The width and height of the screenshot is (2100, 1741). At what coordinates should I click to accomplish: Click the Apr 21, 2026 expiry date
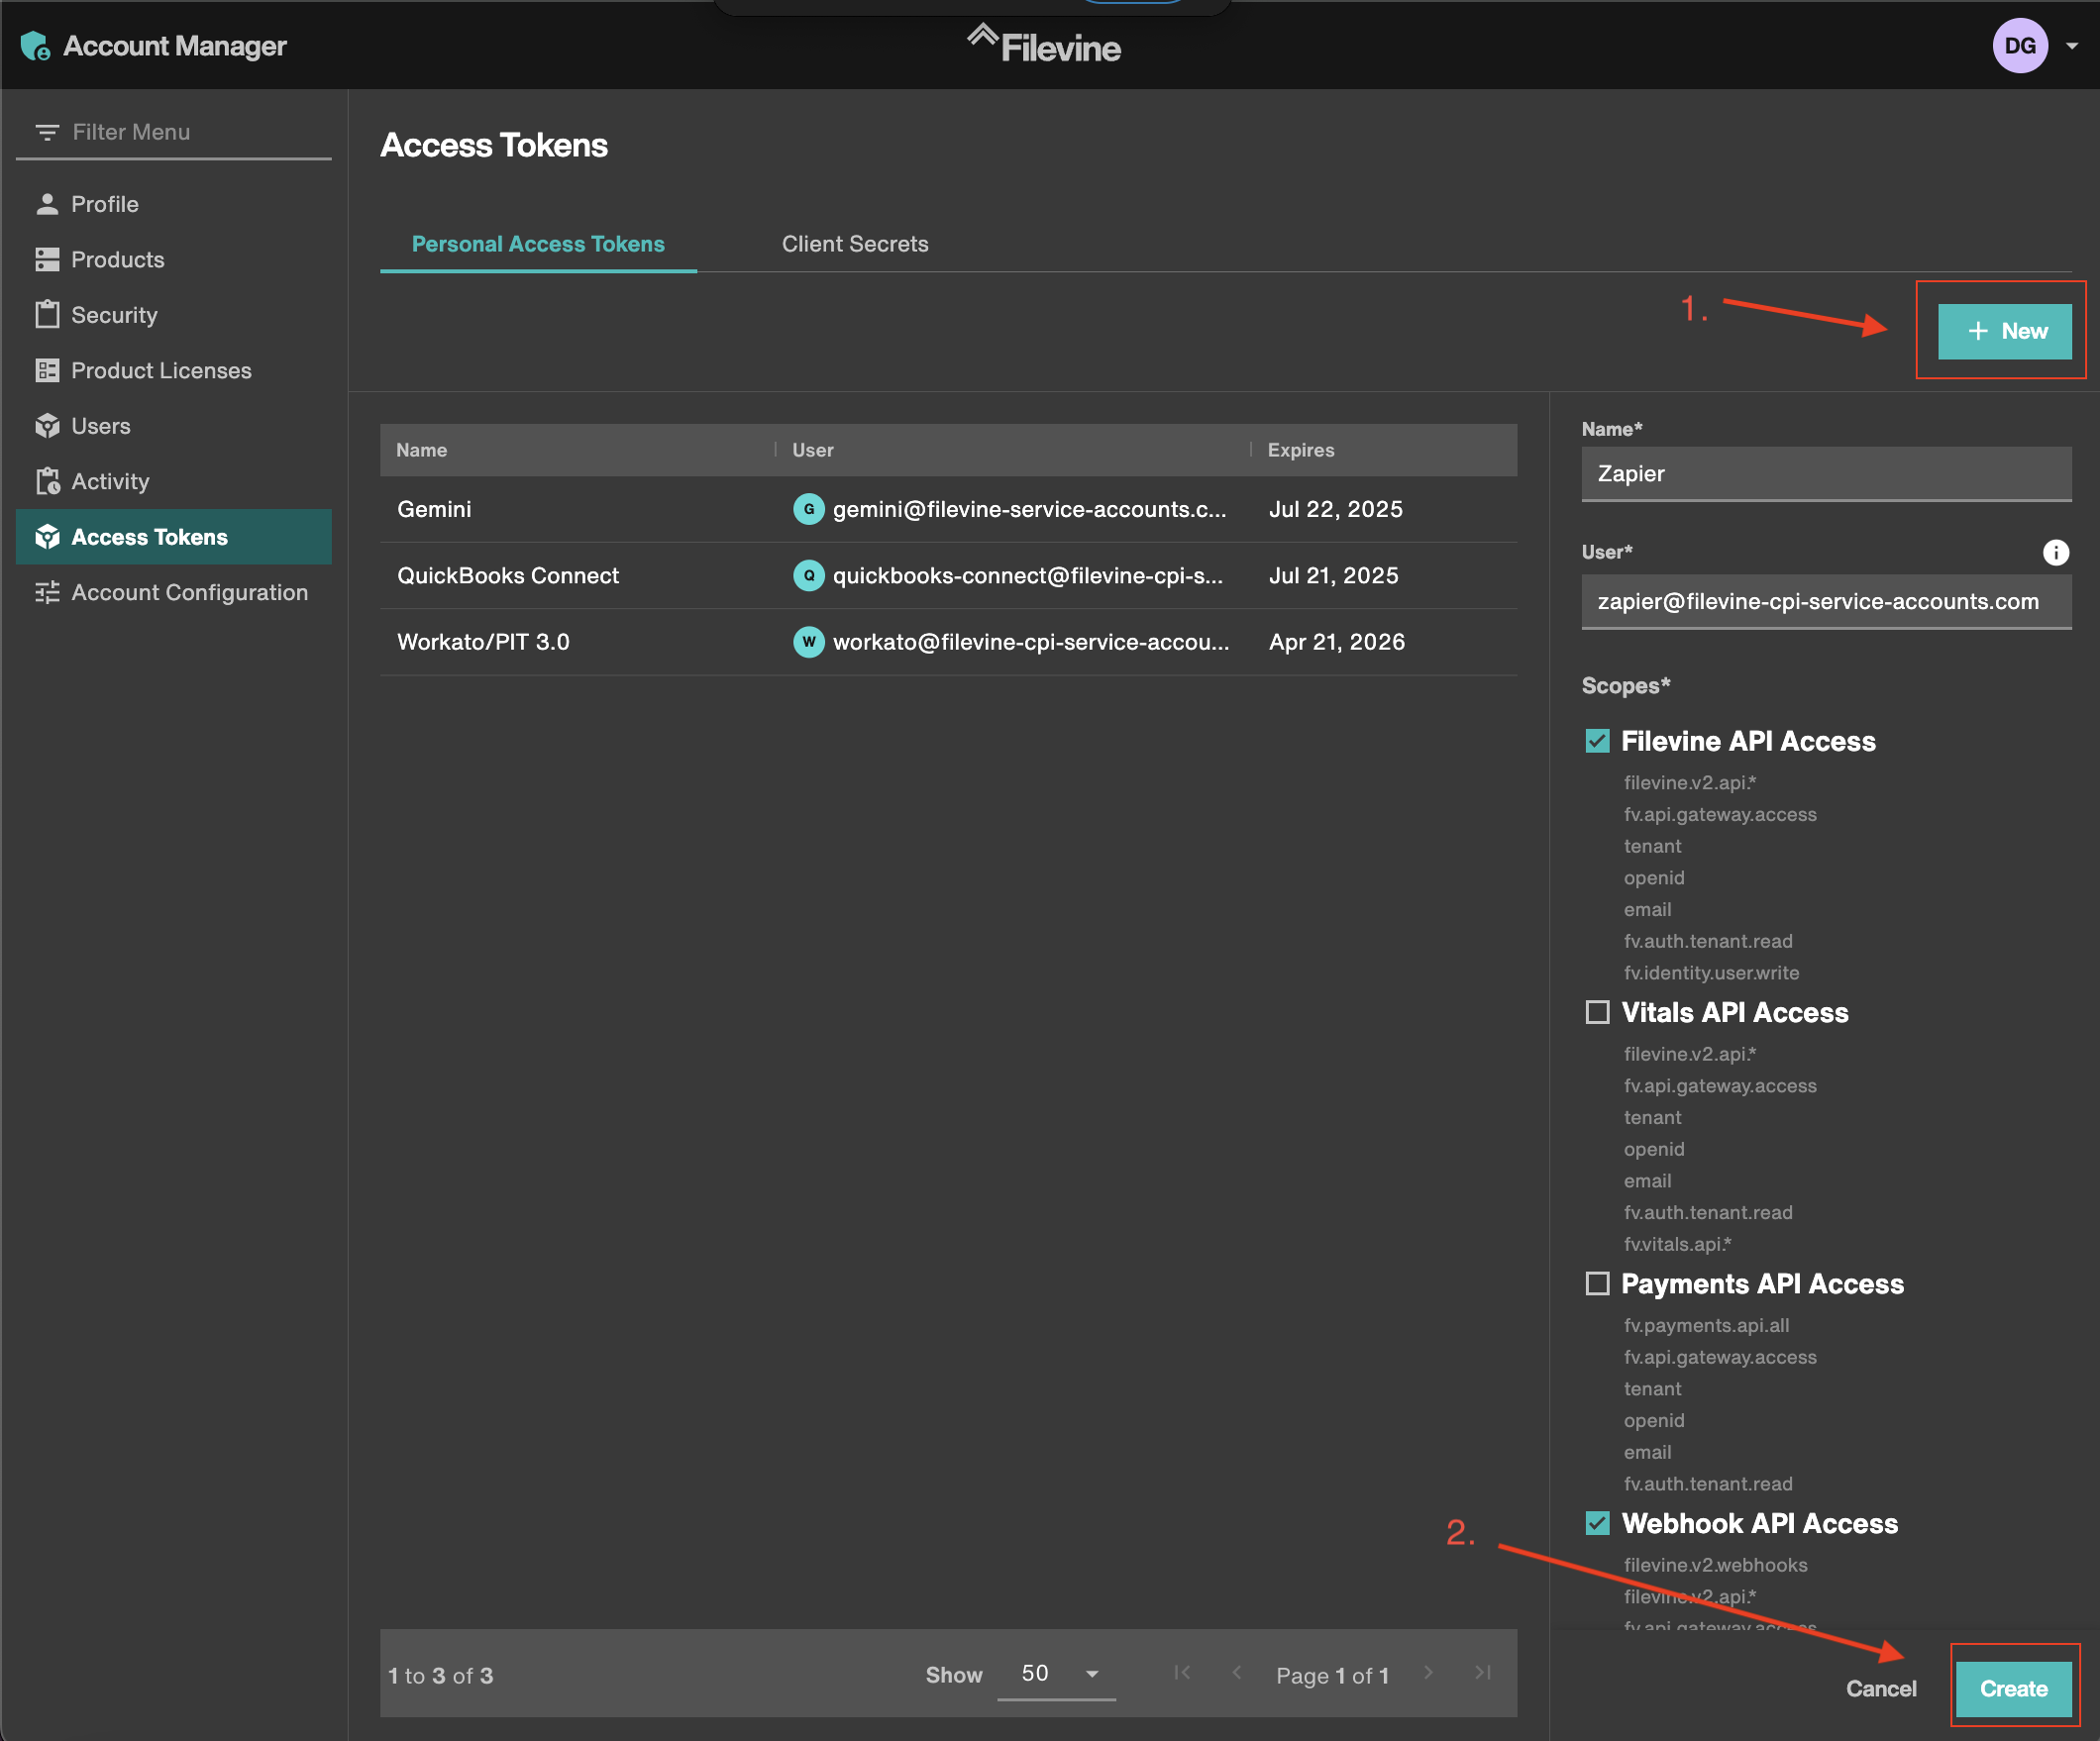coord(1336,642)
